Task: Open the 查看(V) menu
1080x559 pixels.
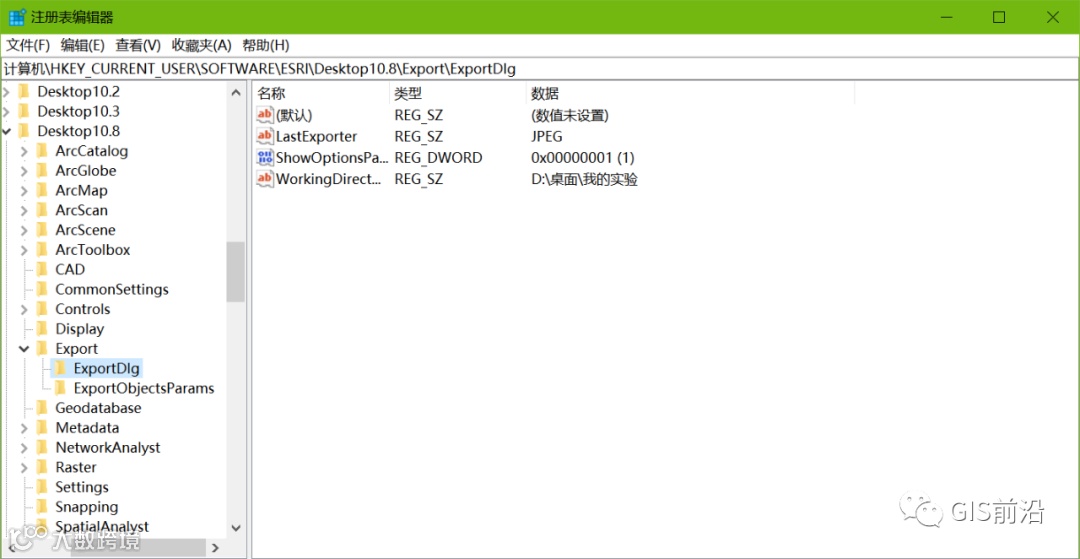Action: tap(138, 45)
